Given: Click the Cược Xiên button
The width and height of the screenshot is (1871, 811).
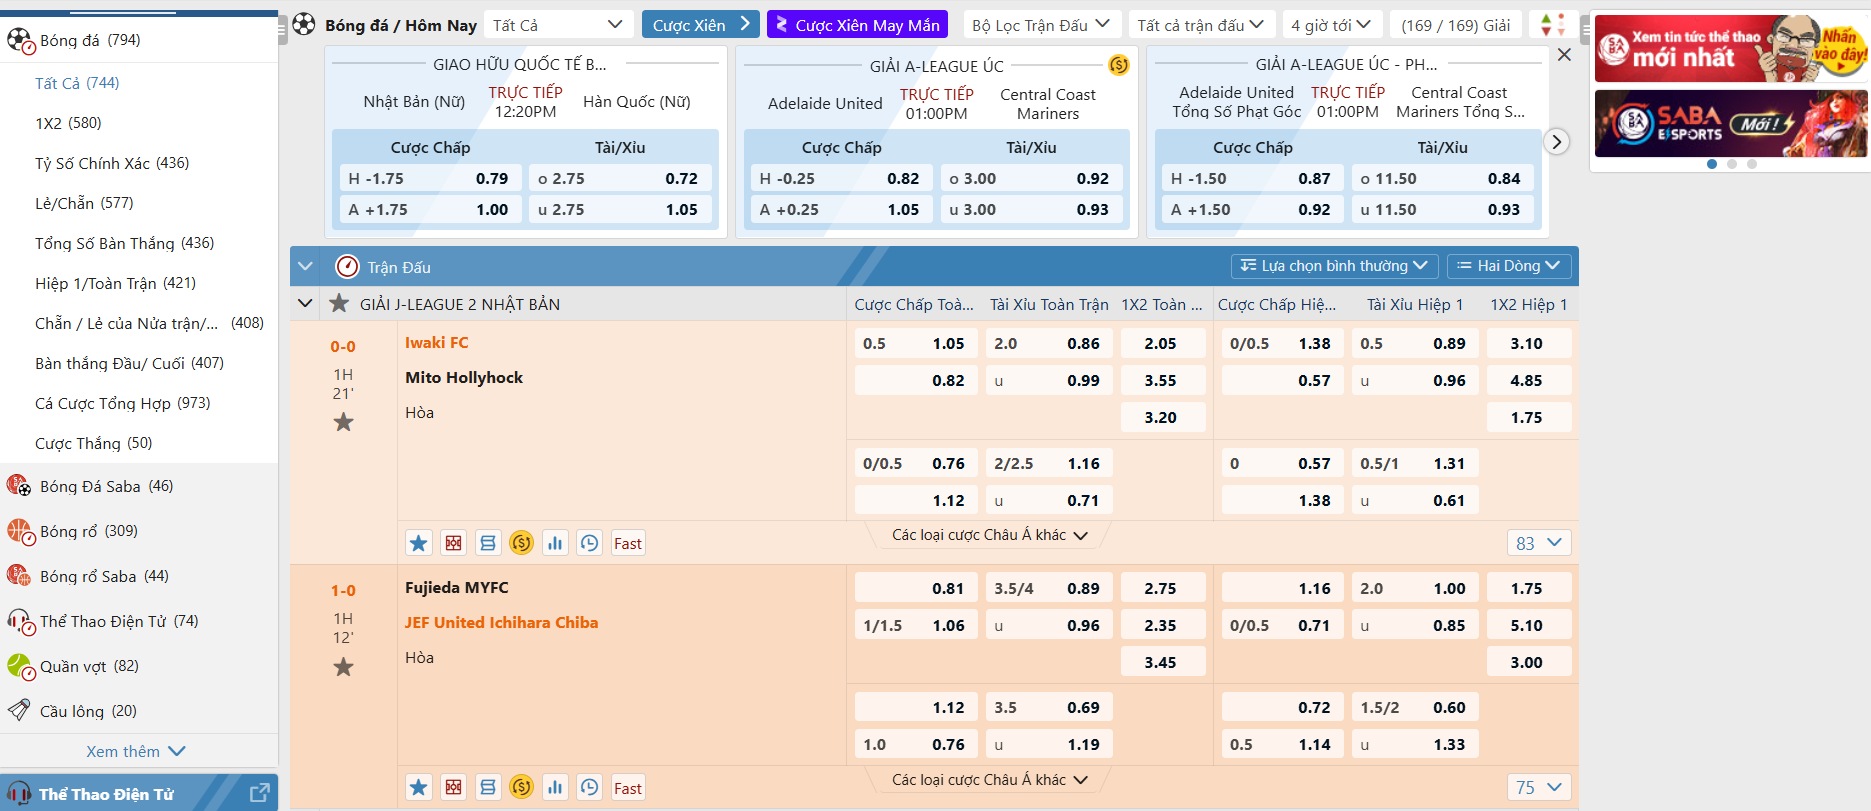Looking at the screenshot, I should point(701,25).
